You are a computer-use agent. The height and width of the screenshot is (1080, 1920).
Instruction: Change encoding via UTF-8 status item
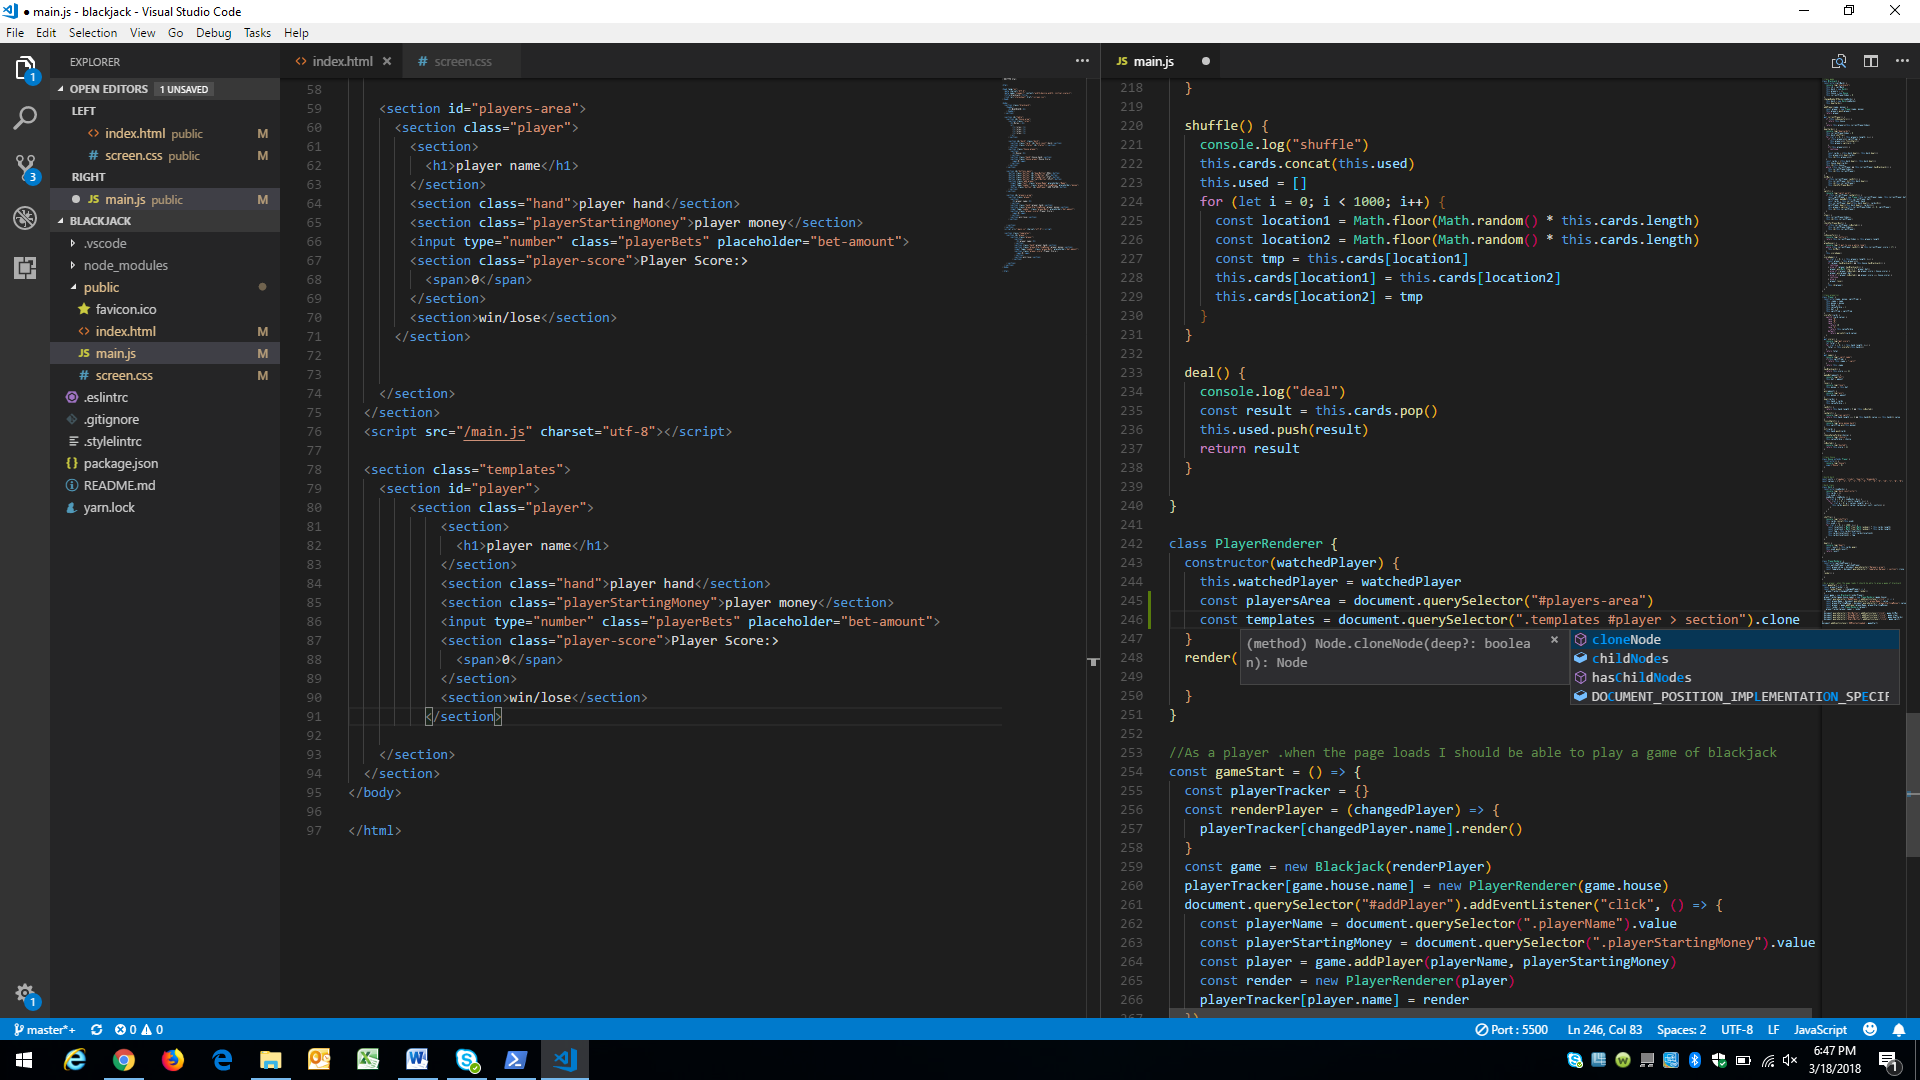[x=1736, y=1029]
